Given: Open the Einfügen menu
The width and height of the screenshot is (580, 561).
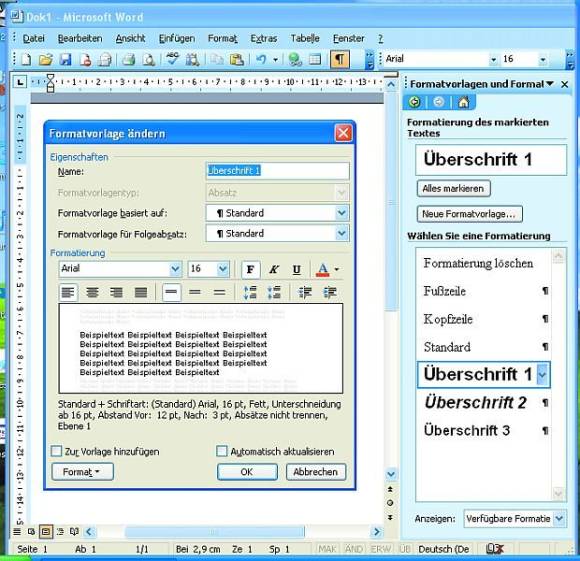Looking at the screenshot, I should pos(177,38).
